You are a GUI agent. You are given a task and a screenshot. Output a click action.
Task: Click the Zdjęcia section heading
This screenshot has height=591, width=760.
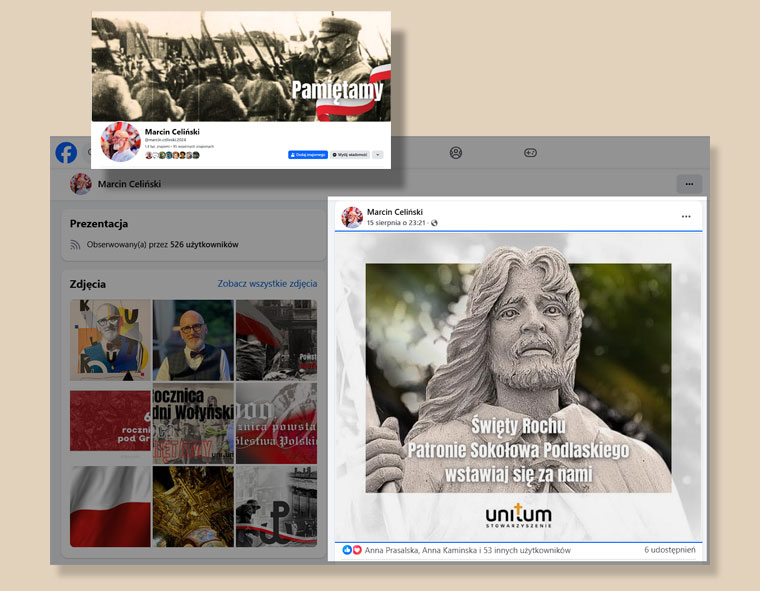(88, 284)
